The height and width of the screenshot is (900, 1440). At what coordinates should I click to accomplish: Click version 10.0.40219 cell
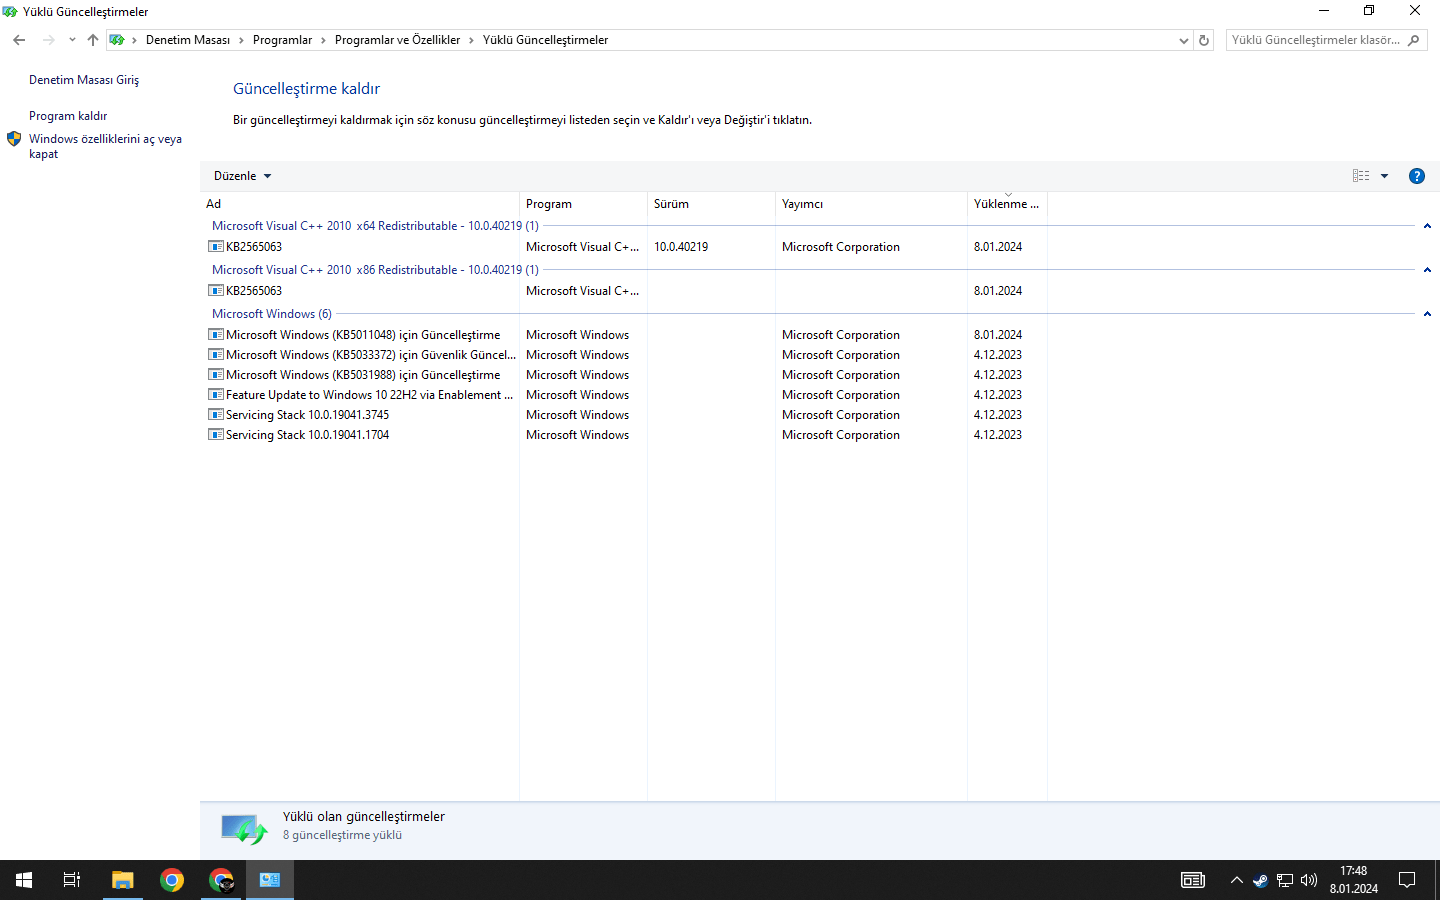681,247
